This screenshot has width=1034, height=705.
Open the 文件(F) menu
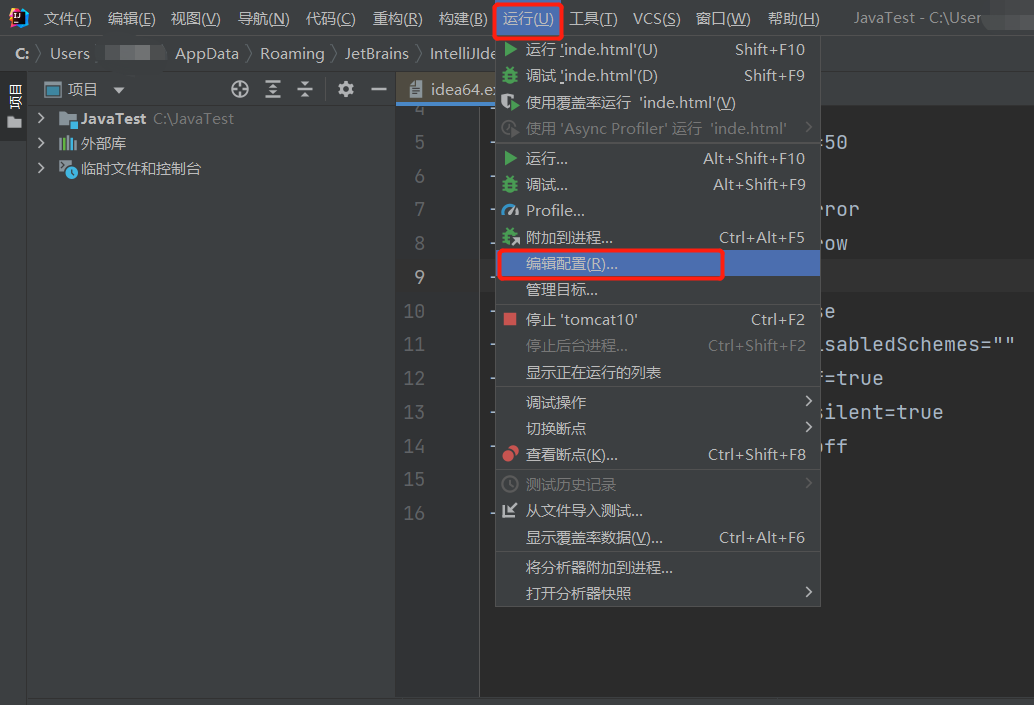[x=67, y=18]
